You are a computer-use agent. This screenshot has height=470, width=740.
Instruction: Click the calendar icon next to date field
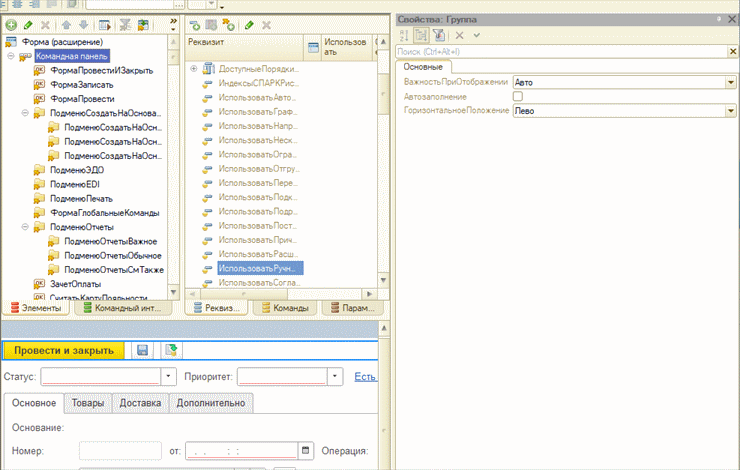point(305,450)
